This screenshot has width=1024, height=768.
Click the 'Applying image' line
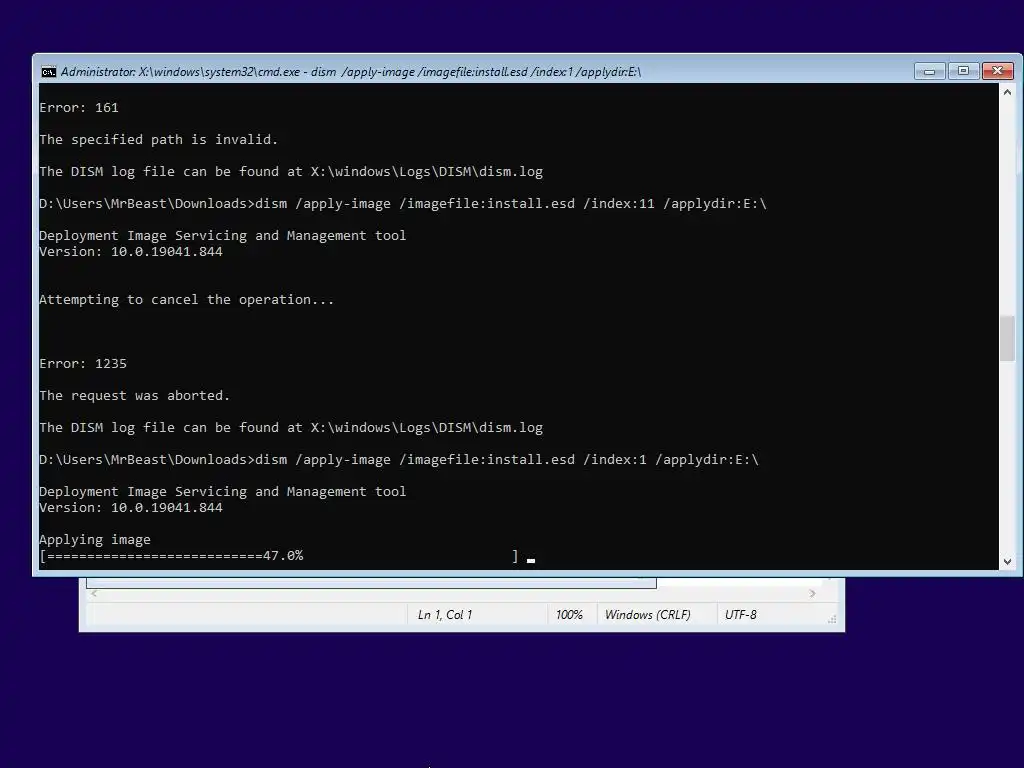pos(95,540)
